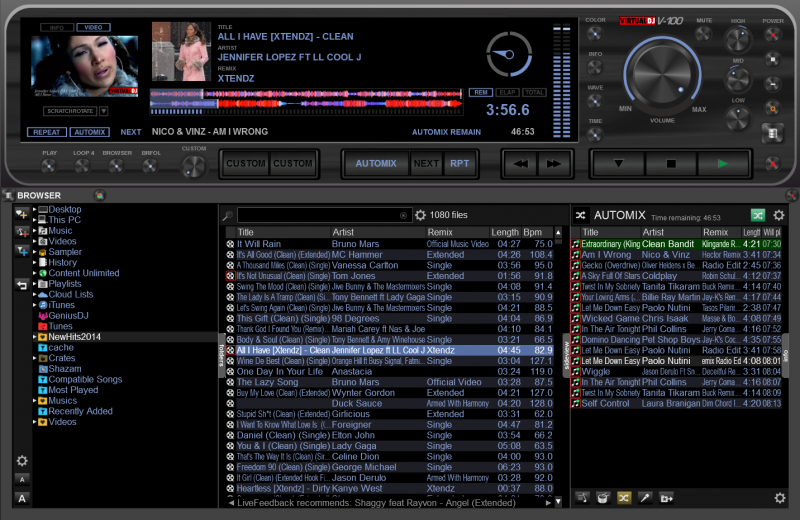Click the fast-forward double-arrow button

tap(554, 164)
